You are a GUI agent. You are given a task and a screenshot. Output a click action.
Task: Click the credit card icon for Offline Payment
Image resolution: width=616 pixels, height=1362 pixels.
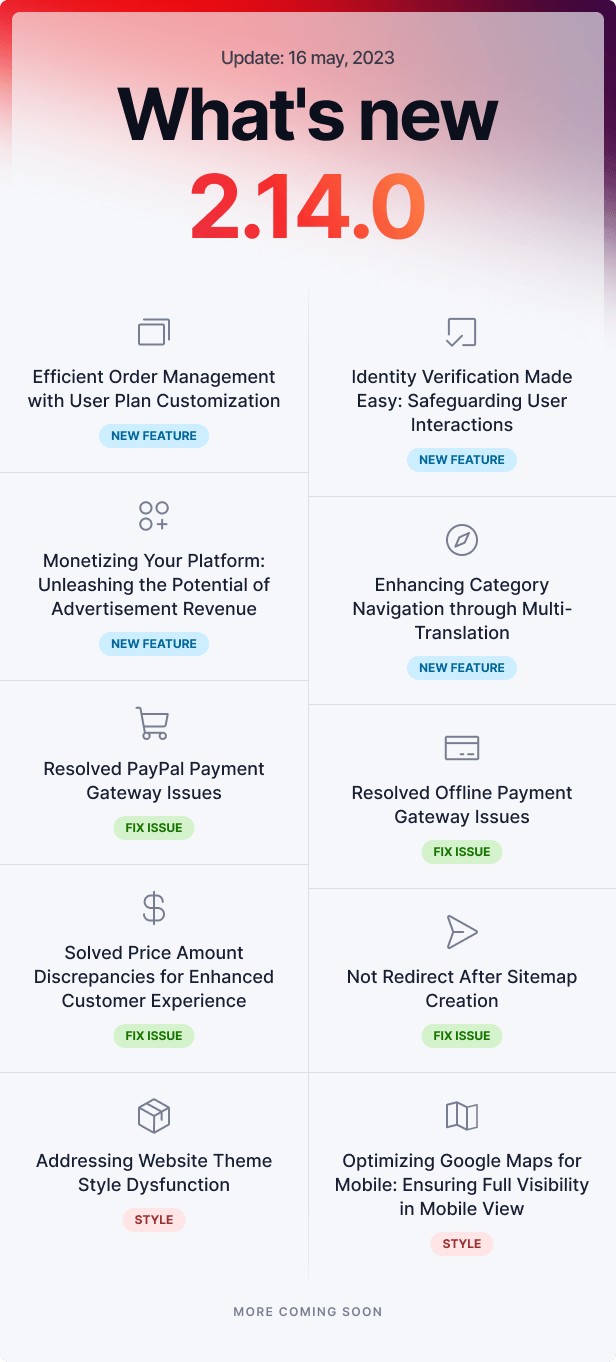(461, 747)
